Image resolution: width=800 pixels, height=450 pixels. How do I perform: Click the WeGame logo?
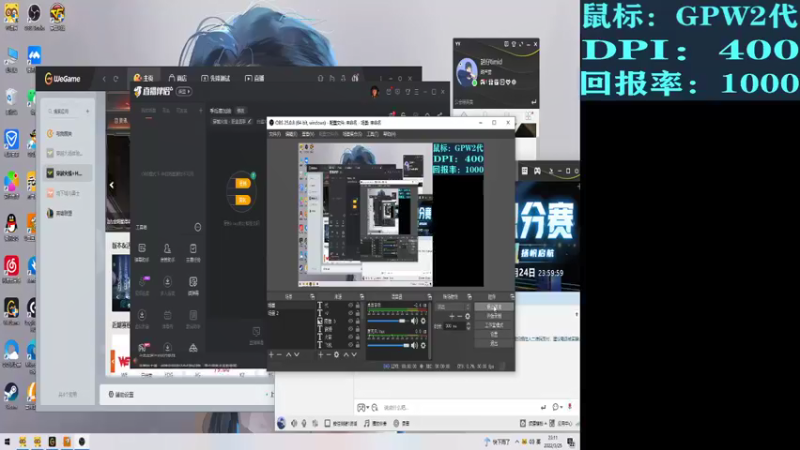coord(62,79)
